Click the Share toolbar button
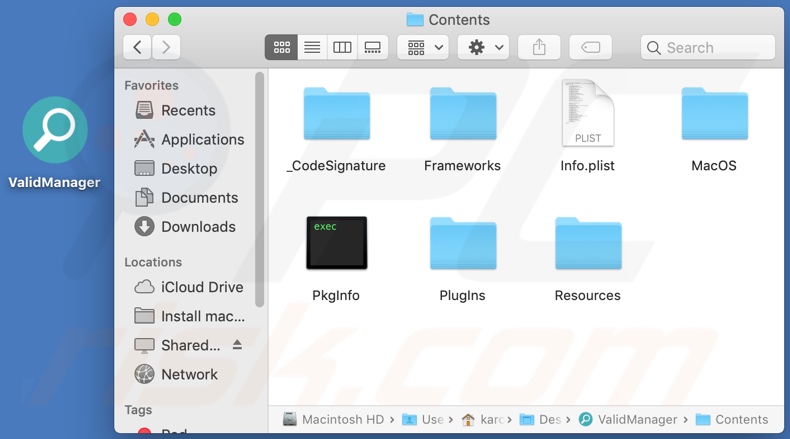The width and height of the screenshot is (790, 439). [539, 47]
